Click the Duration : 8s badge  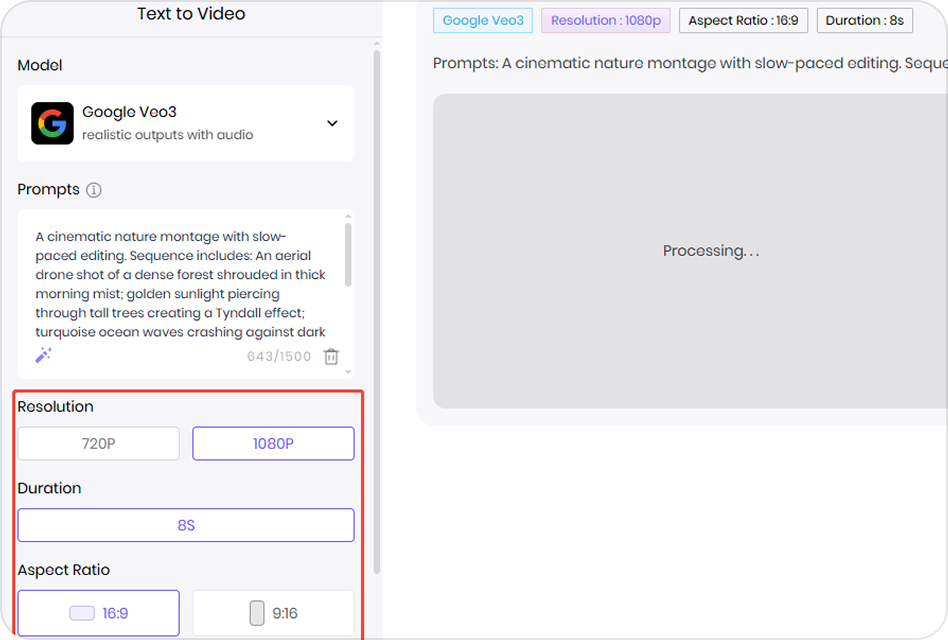click(864, 20)
